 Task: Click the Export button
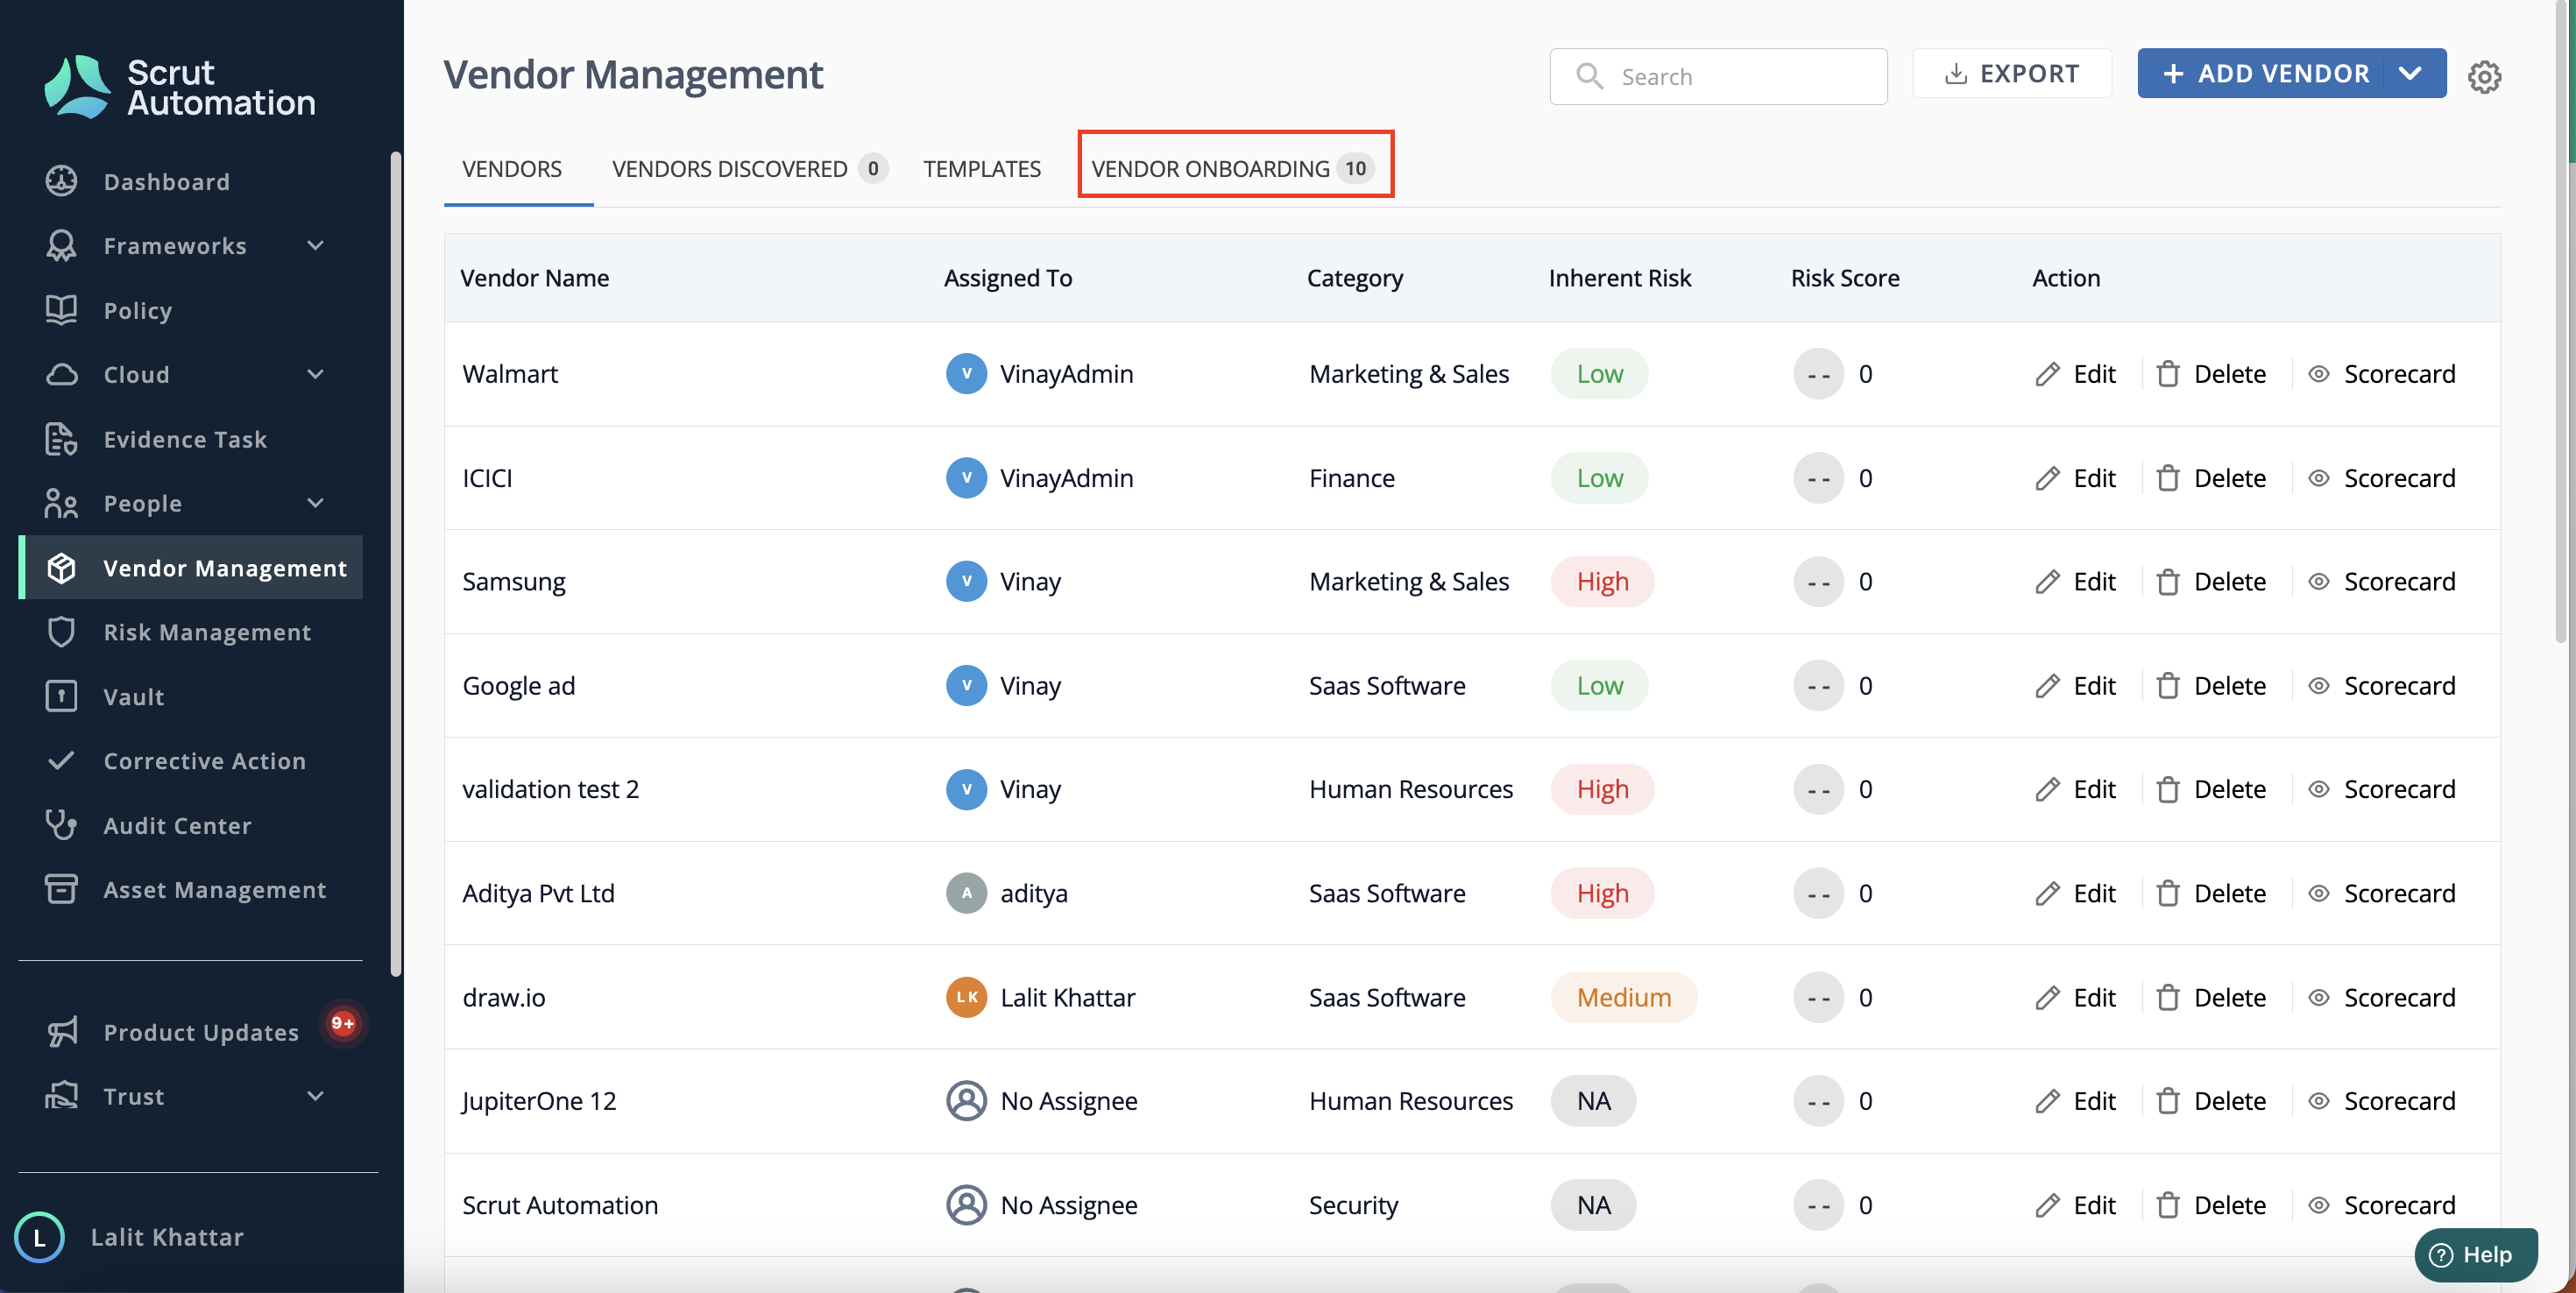[2011, 73]
